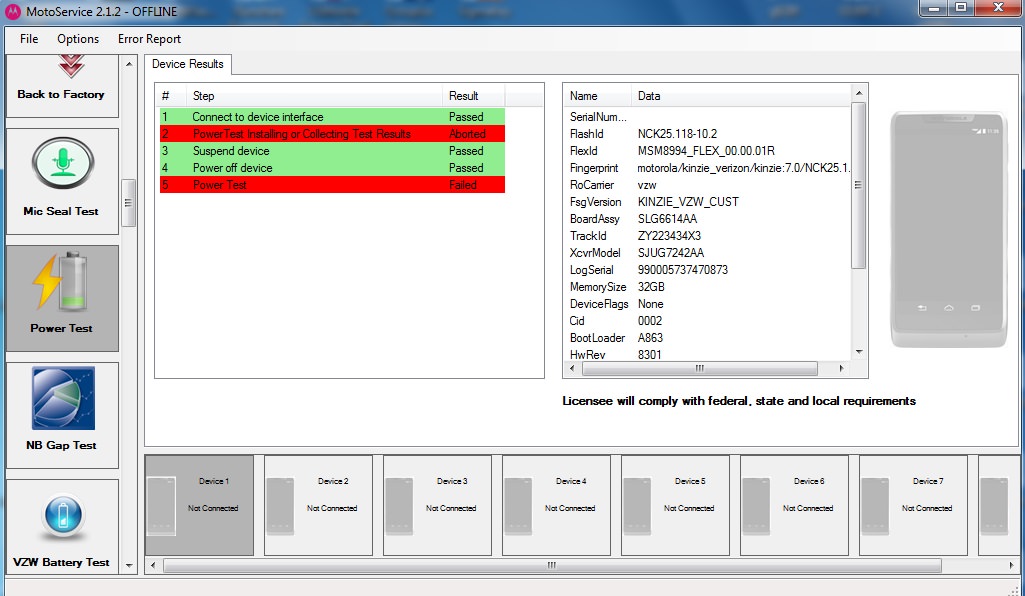Start the VZW Battery Test
The height and width of the screenshot is (596, 1025).
tap(62, 527)
